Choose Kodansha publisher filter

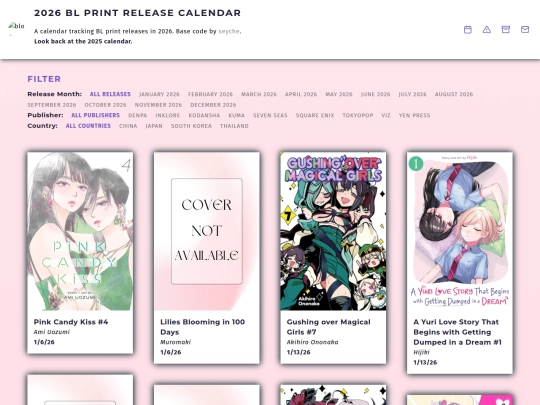coord(204,115)
